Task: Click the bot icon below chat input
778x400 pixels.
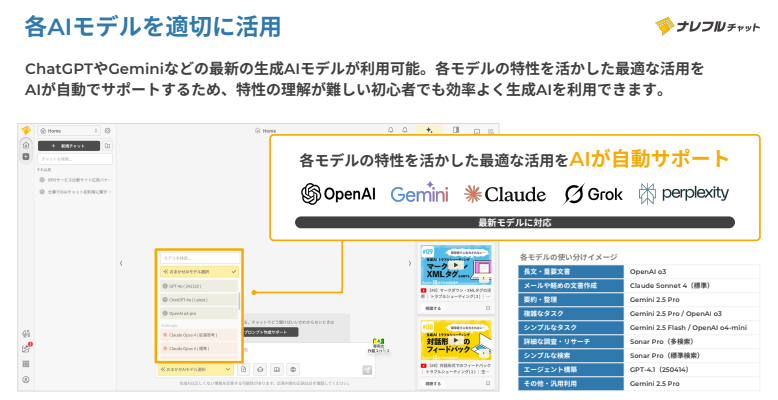Action: pyautogui.click(x=260, y=369)
